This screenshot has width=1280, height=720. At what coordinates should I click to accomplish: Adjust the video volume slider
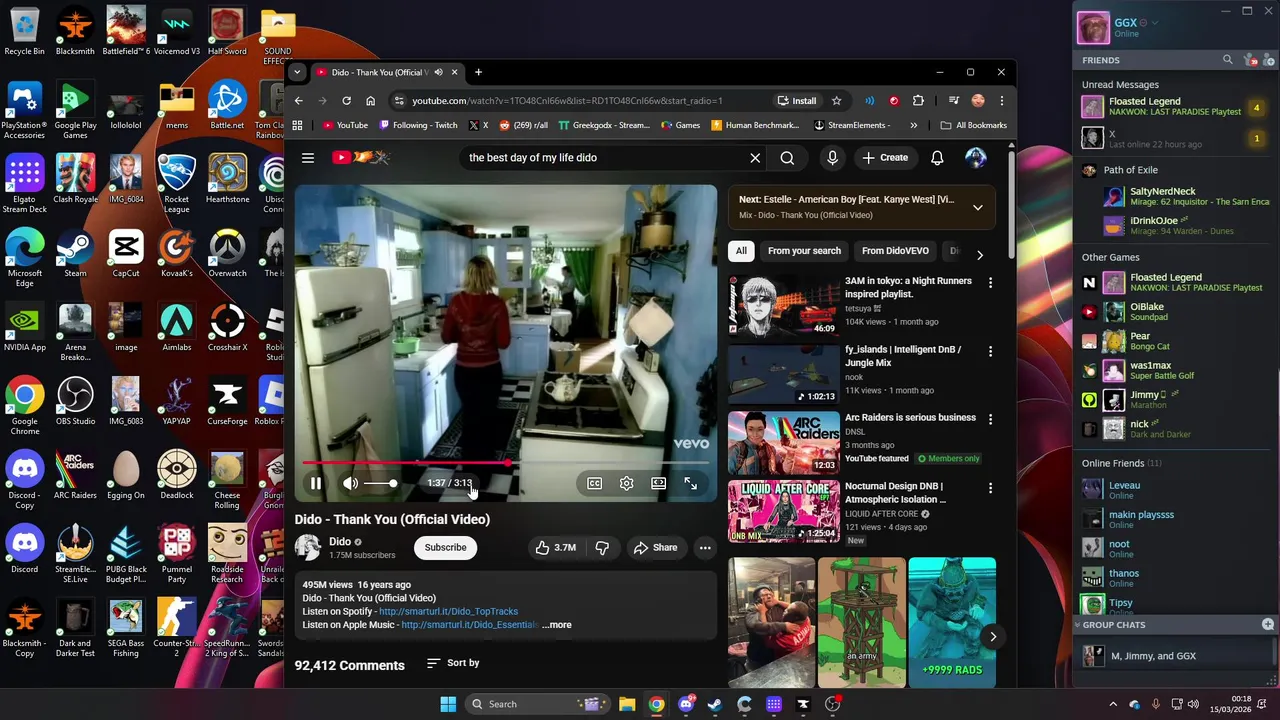[380, 484]
